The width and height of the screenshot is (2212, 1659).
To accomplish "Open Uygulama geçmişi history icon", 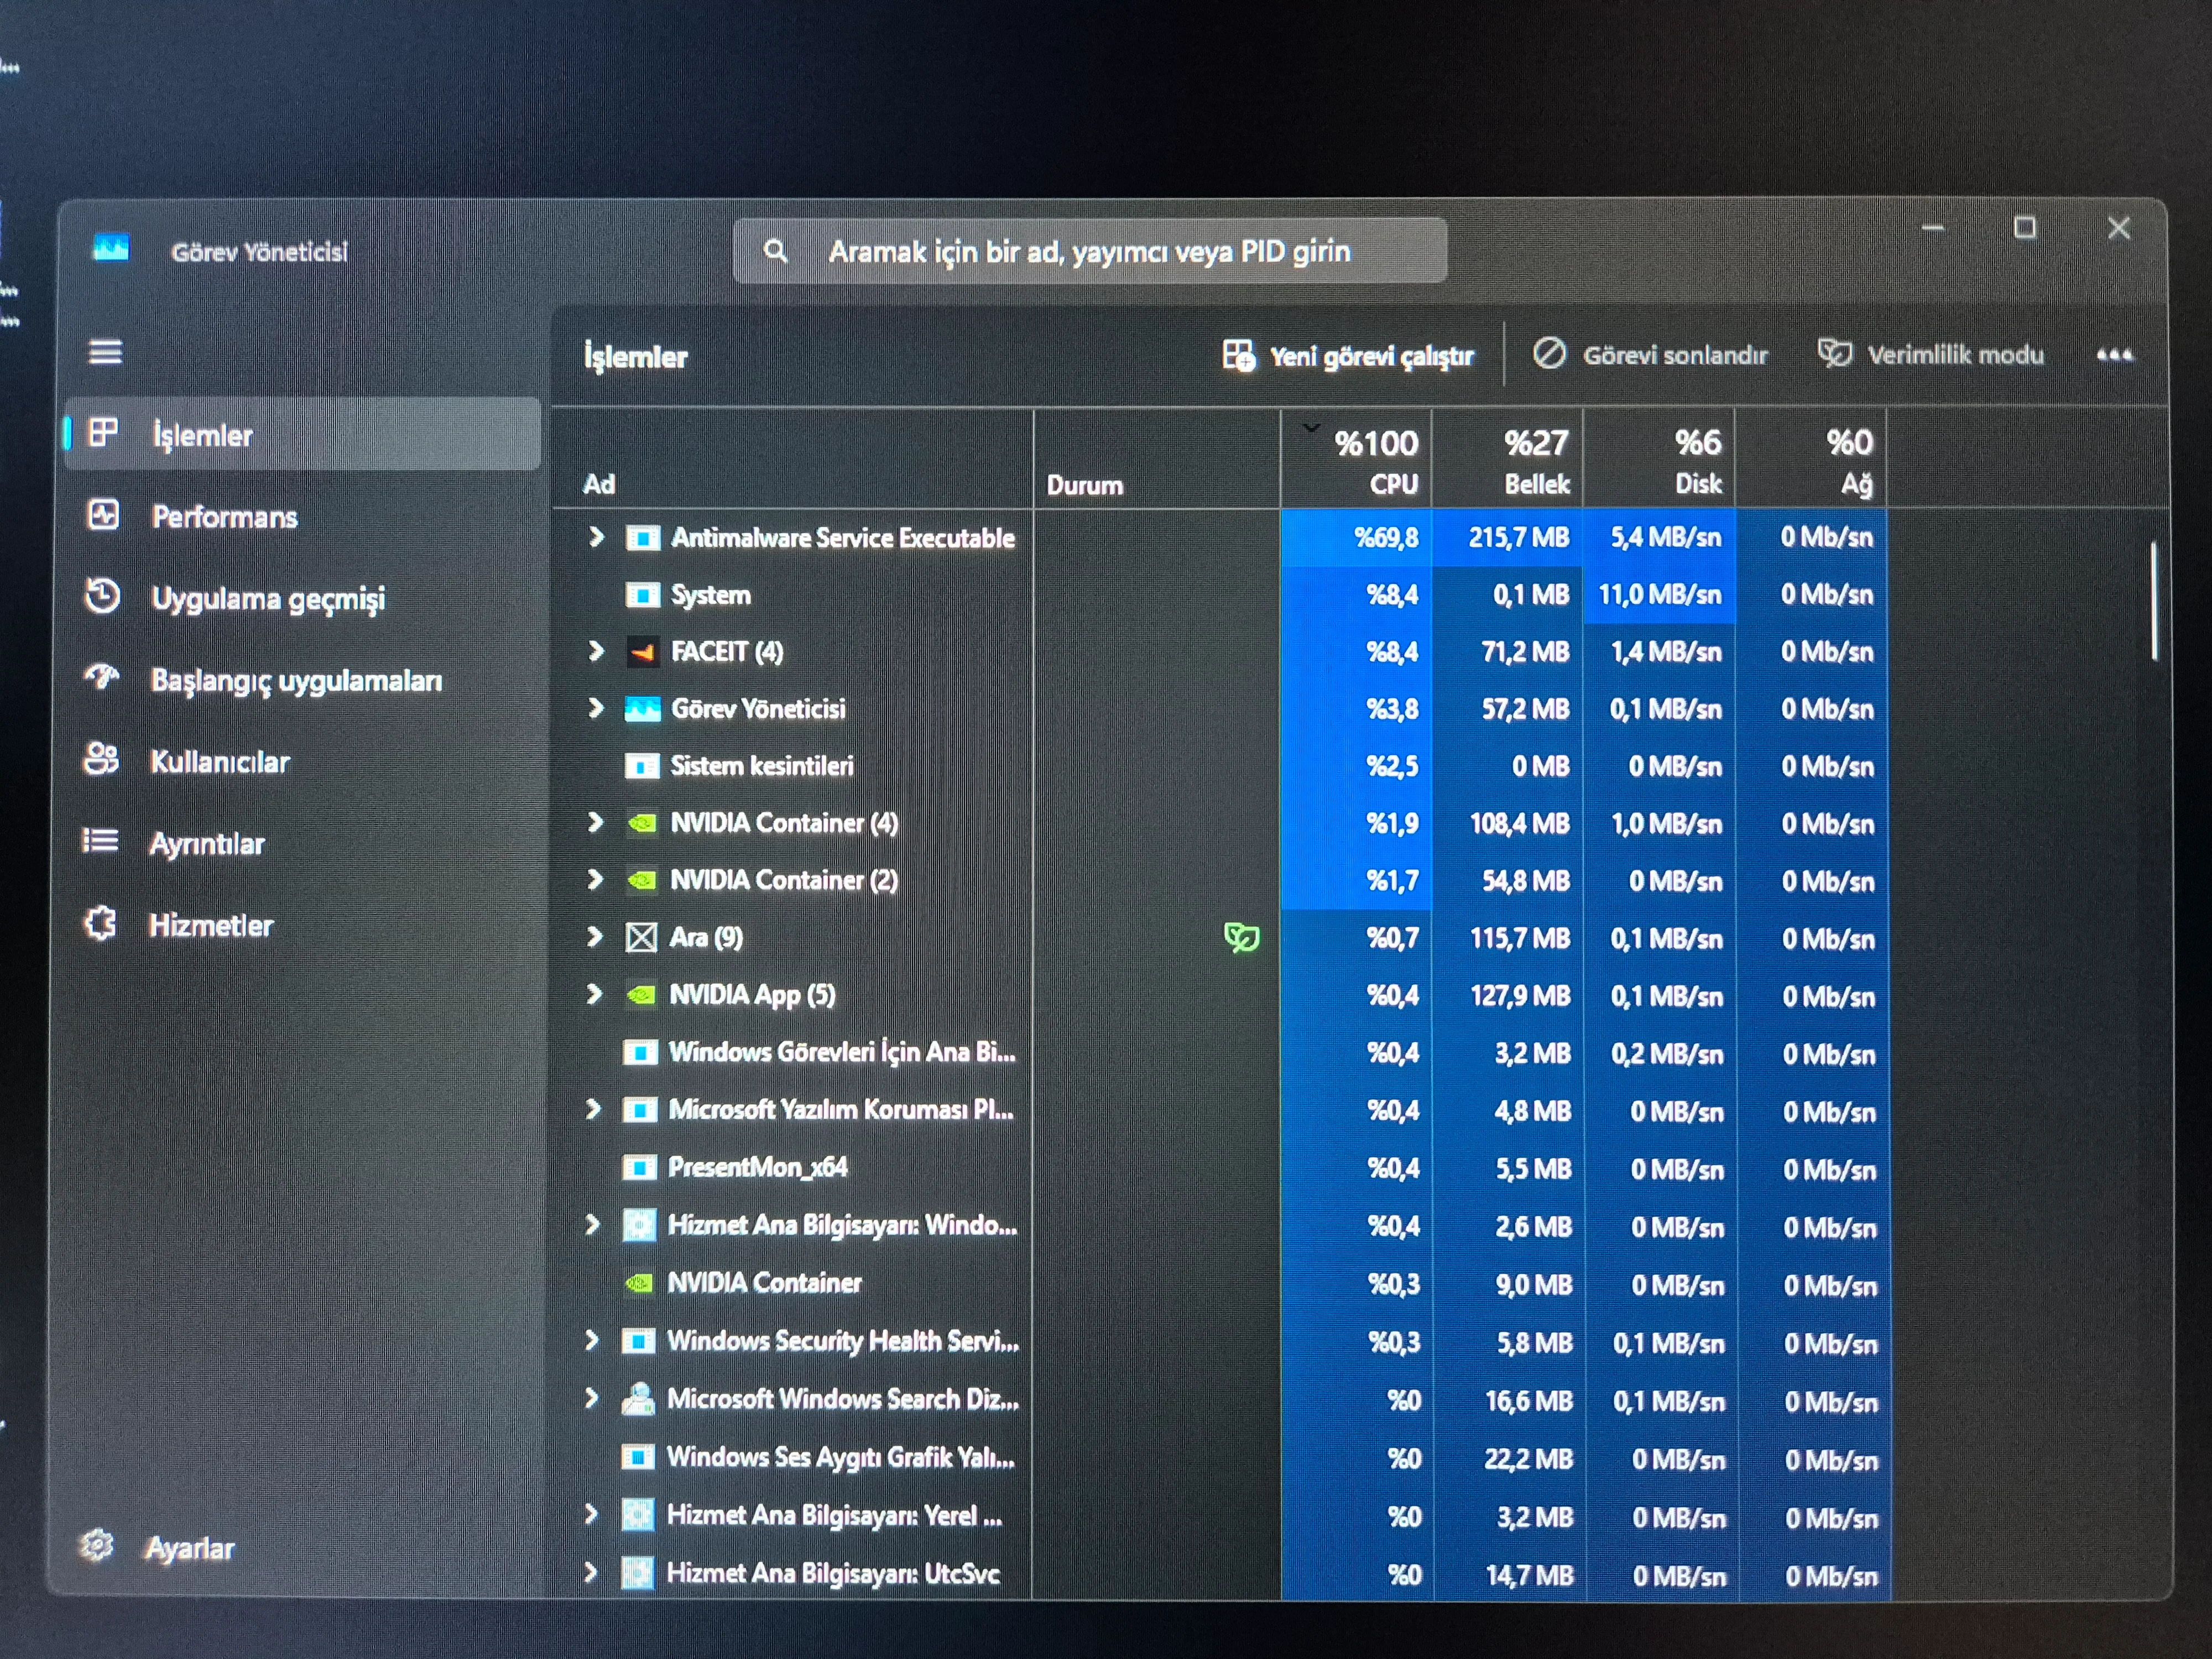I will (102, 596).
